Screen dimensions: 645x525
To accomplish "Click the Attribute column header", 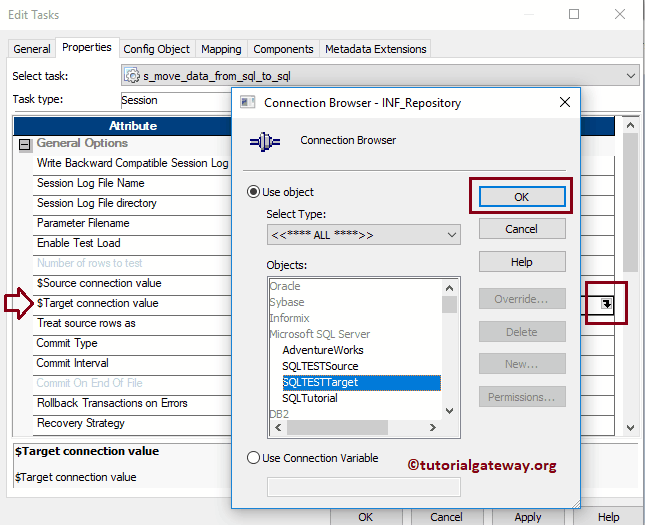I will coord(123,125).
